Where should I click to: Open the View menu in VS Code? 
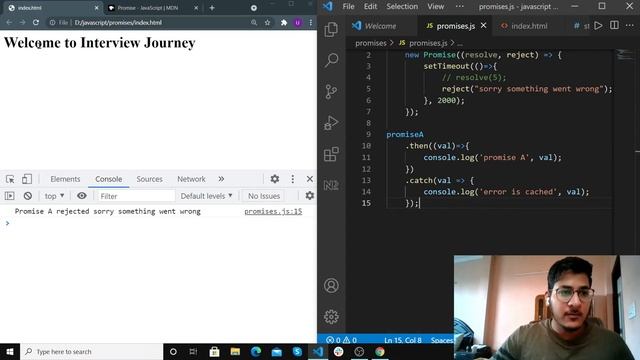(x=436, y=6)
